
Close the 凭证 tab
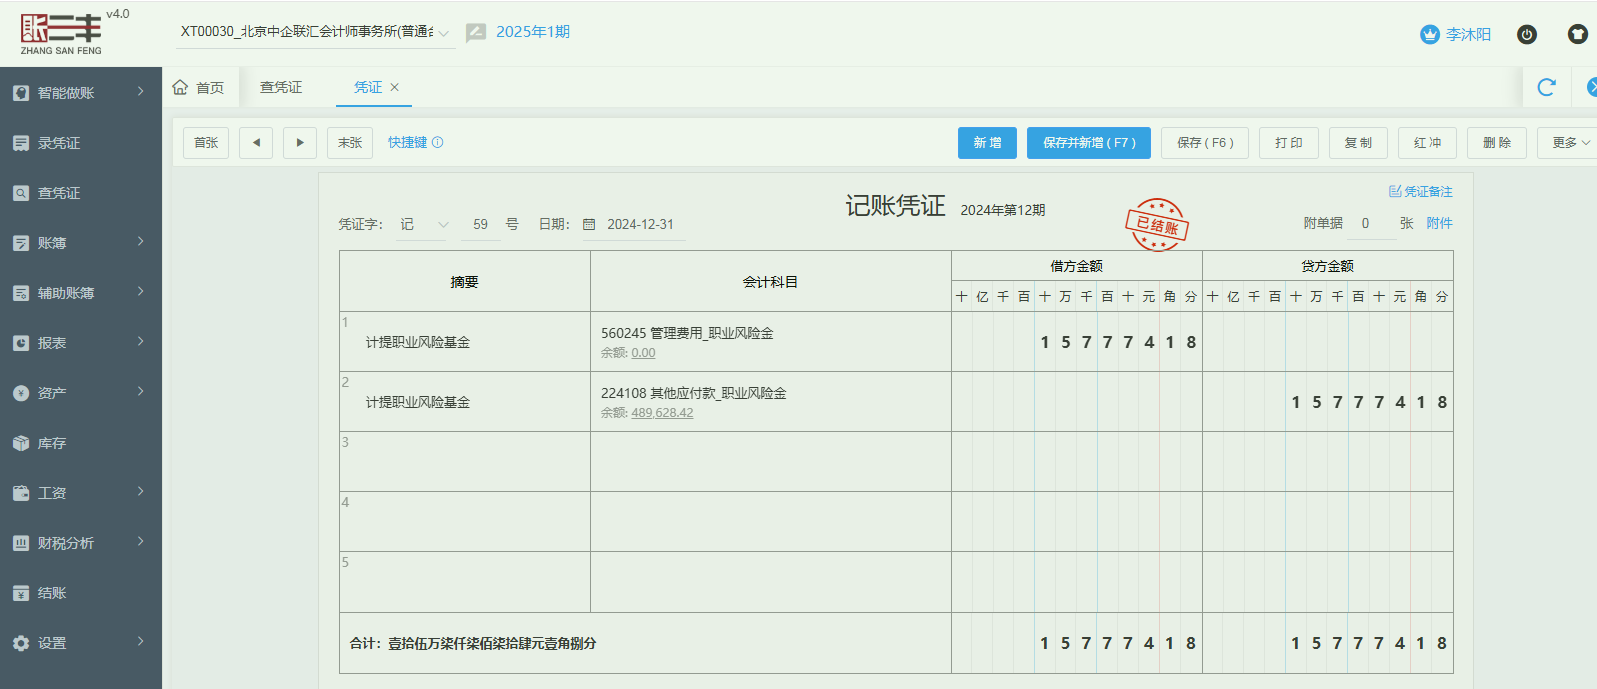point(395,87)
